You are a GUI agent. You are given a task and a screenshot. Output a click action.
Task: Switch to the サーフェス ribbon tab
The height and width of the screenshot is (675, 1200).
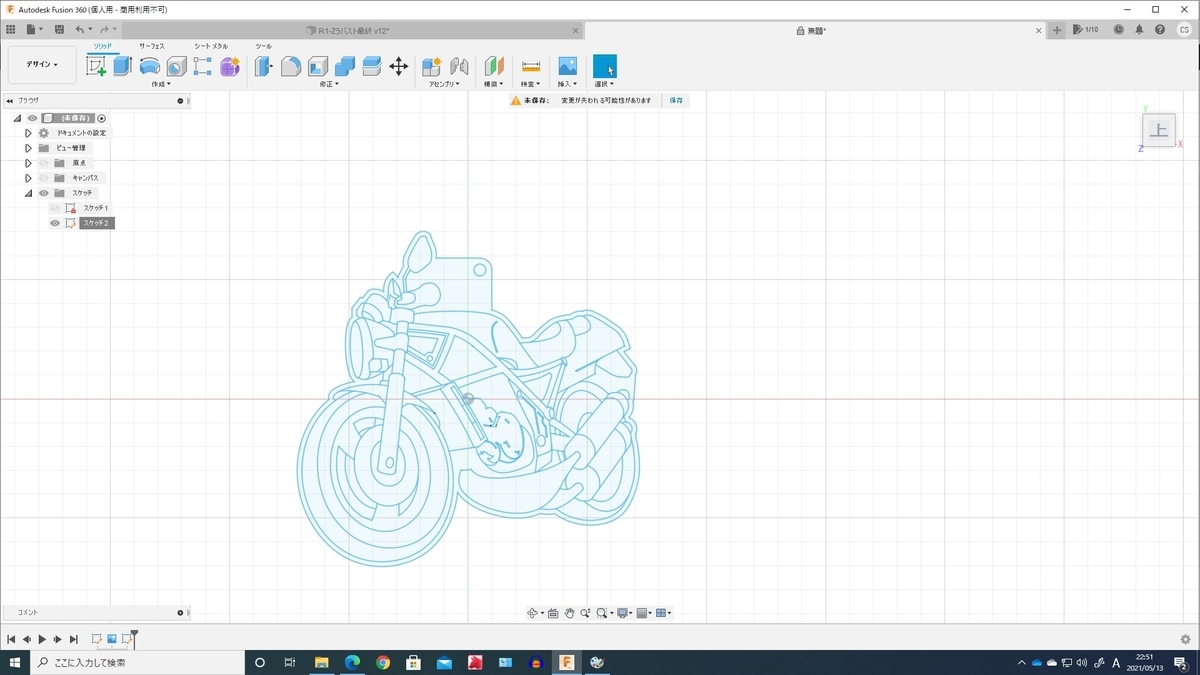click(152, 46)
